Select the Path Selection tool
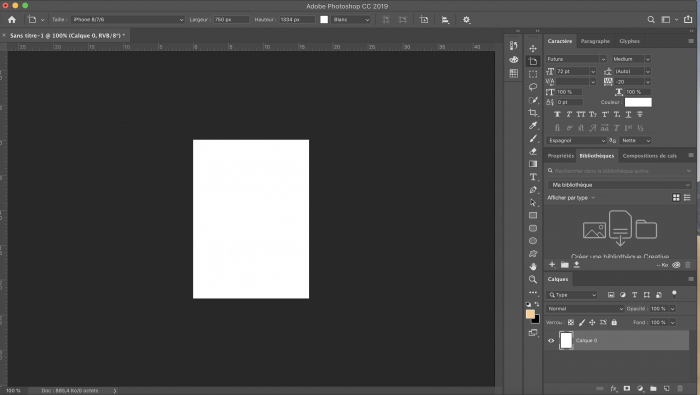700x395 pixels. (533, 203)
